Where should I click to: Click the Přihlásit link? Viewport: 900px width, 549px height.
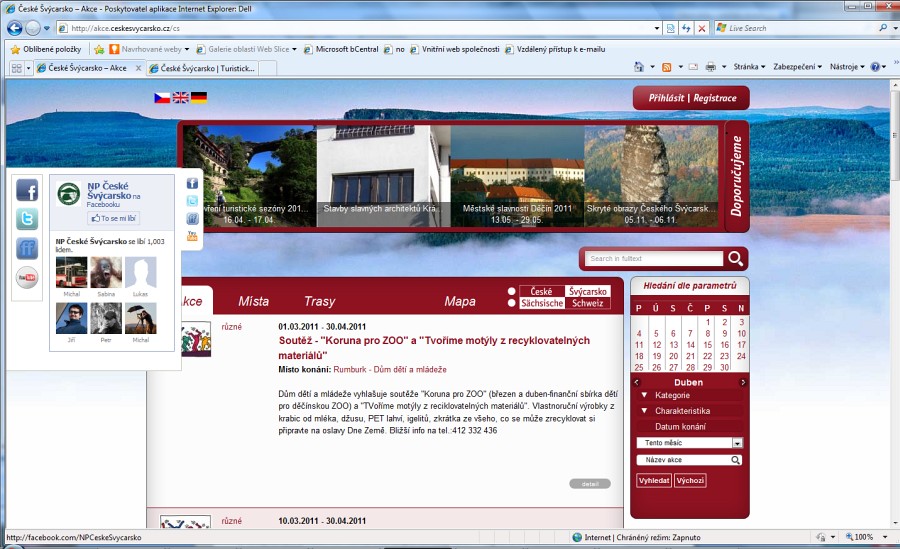tap(666, 98)
